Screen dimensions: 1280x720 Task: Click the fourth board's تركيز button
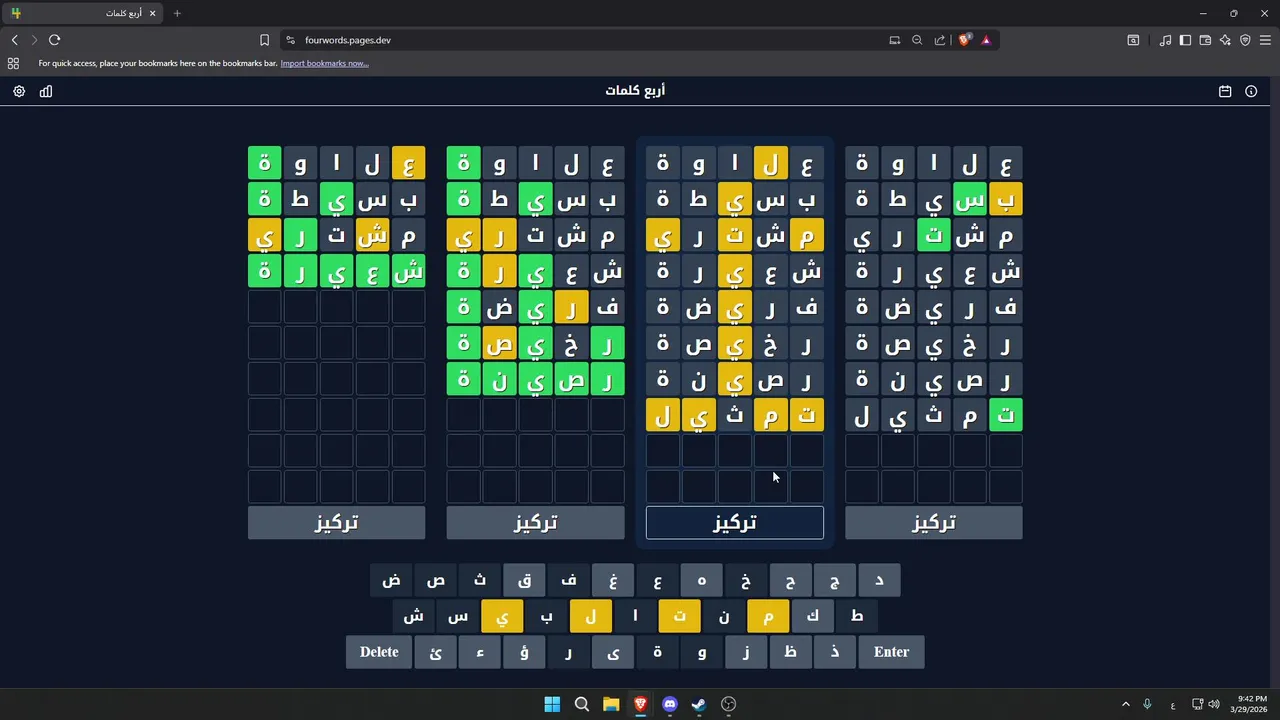click(934, 522)
